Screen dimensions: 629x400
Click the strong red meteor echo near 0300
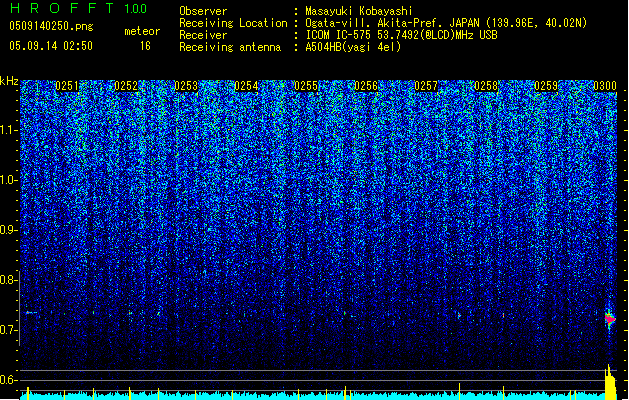tap(610, 319)
